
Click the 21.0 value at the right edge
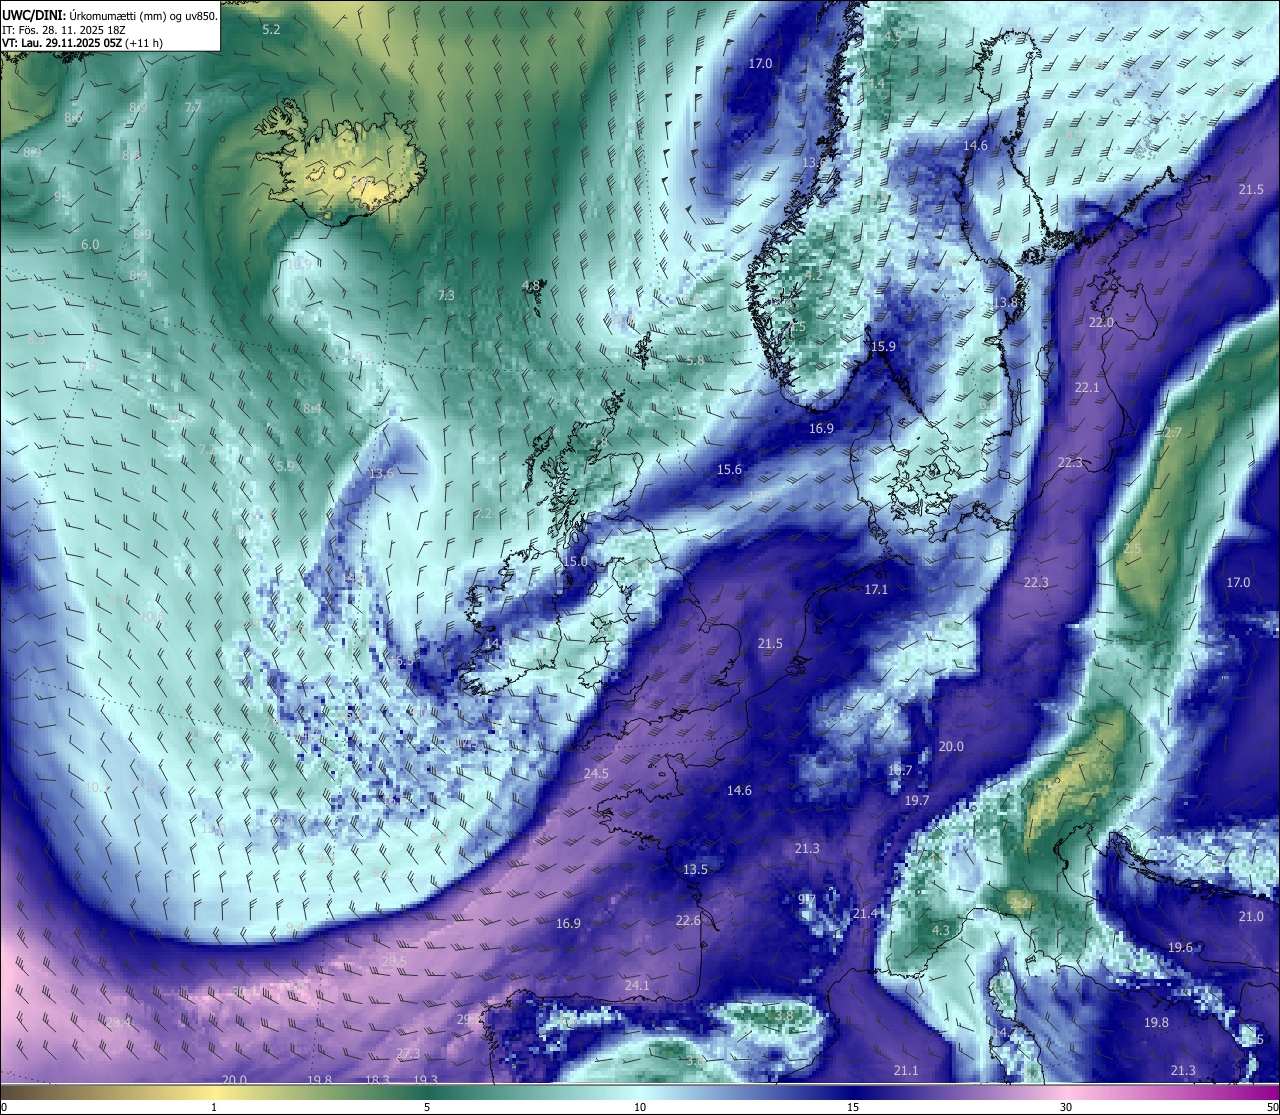point(1251,916)
